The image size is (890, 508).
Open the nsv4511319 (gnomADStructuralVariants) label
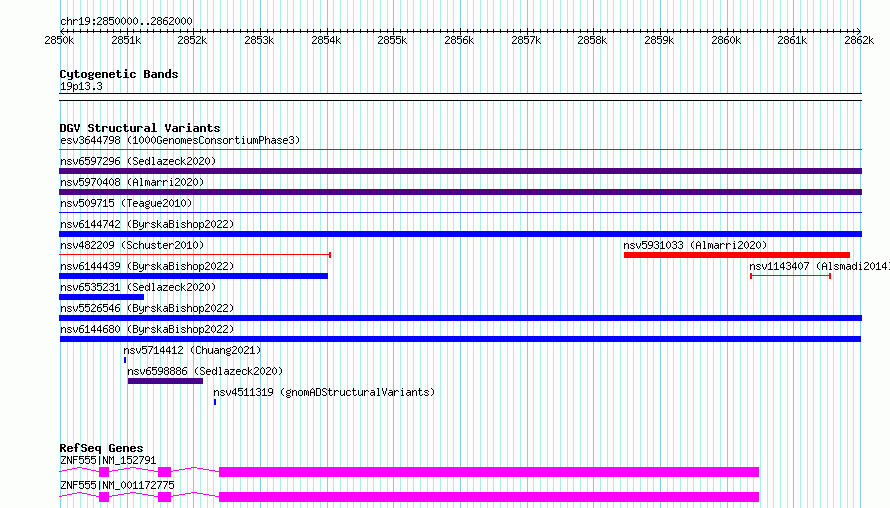click(x=324, y=392)
